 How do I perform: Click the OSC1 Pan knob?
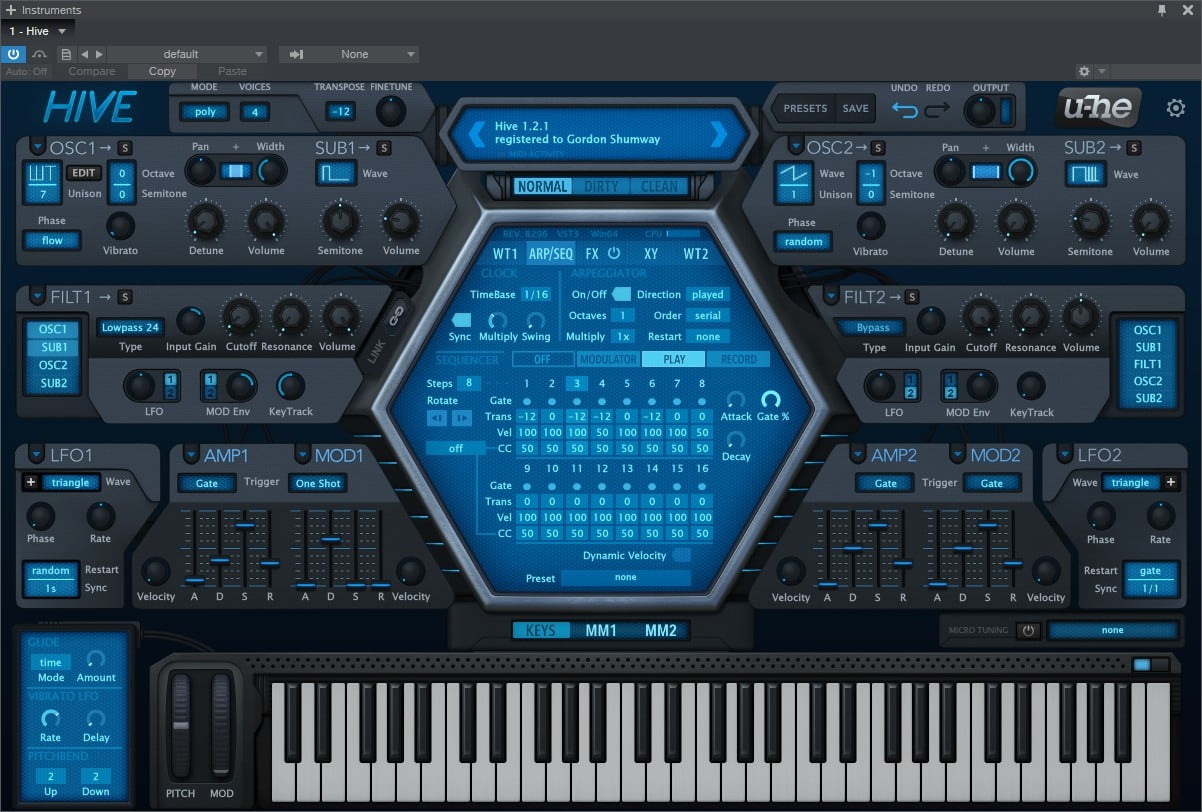click(201, 171)
